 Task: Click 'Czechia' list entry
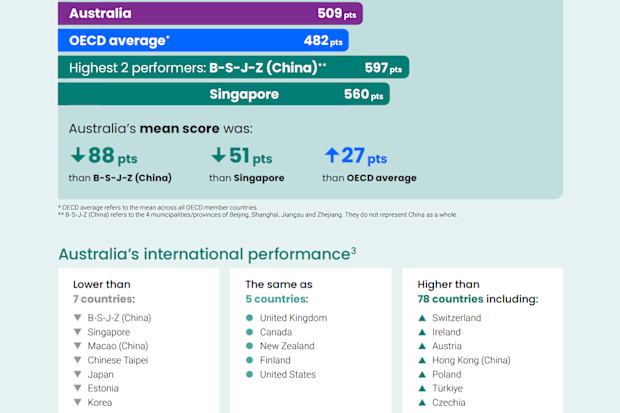click(x=449, y=403)
